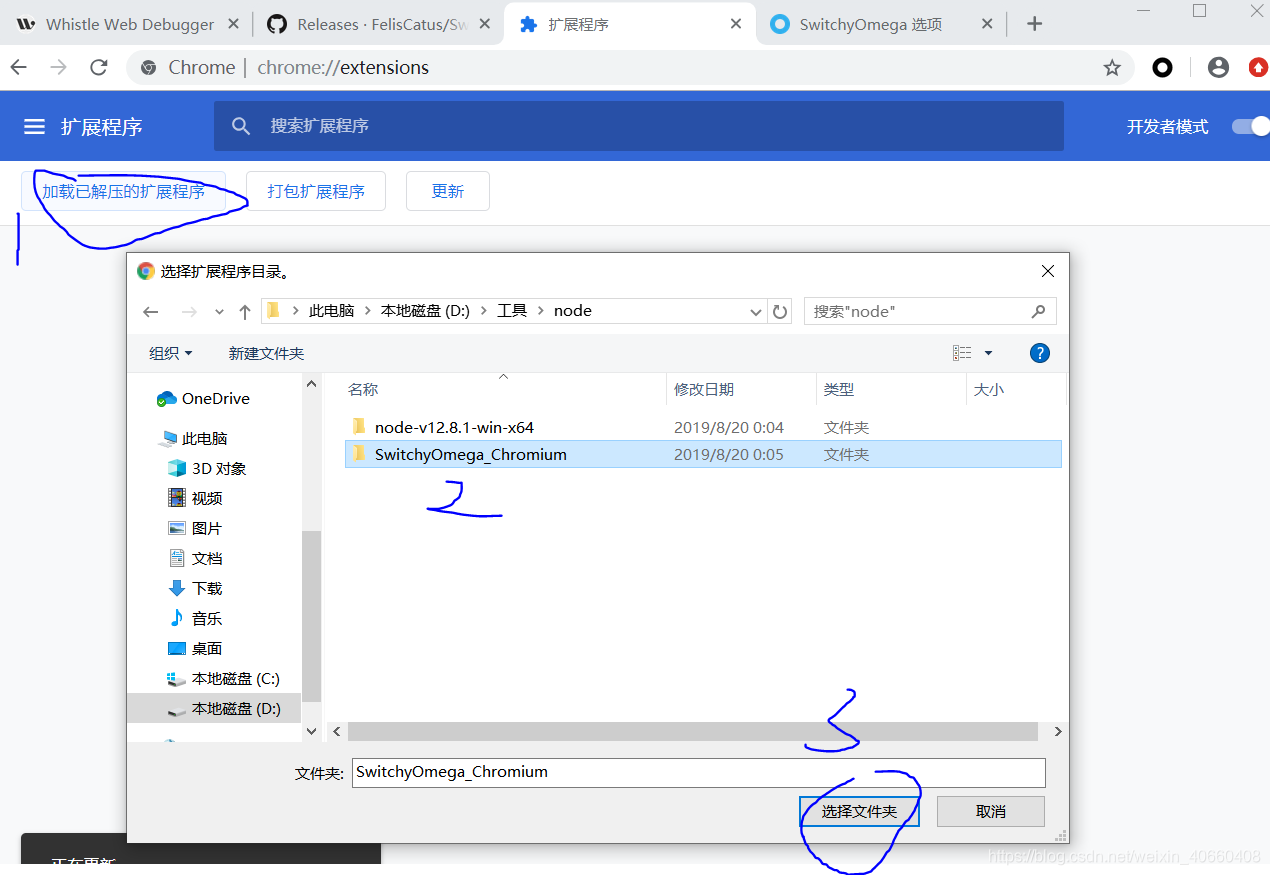Click the Folder name (文件夹) input field
The height and width of the screenshot is (875, 1270).
pyautogui.click(x=699, y=772)
